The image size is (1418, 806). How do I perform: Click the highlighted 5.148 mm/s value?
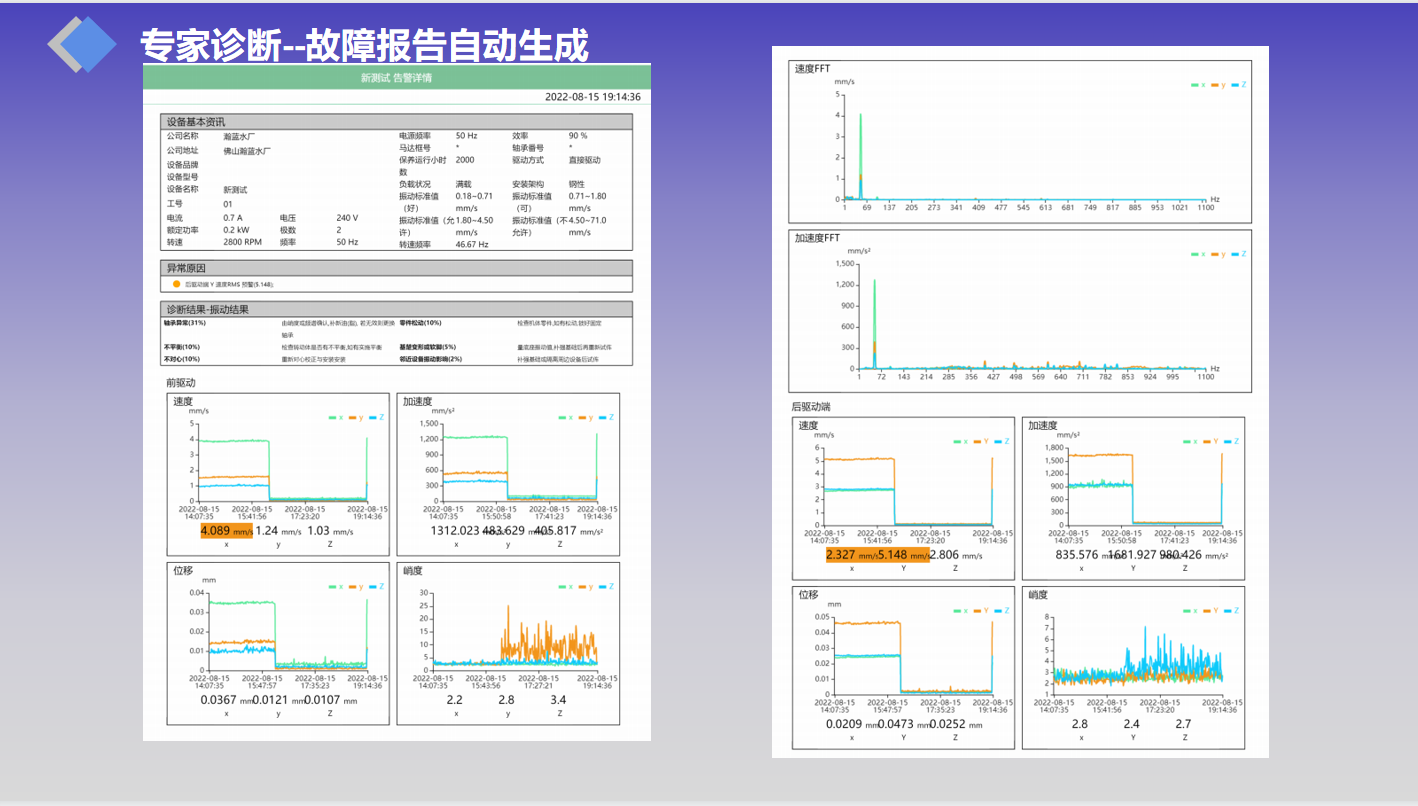click(x=903, y=555)
